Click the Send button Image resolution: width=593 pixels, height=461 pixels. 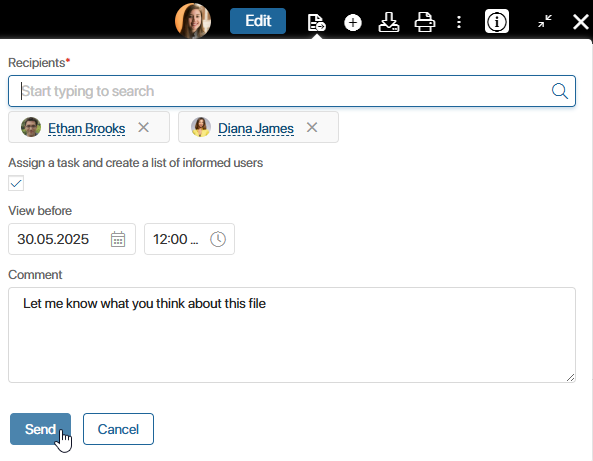tap(40, 429)
